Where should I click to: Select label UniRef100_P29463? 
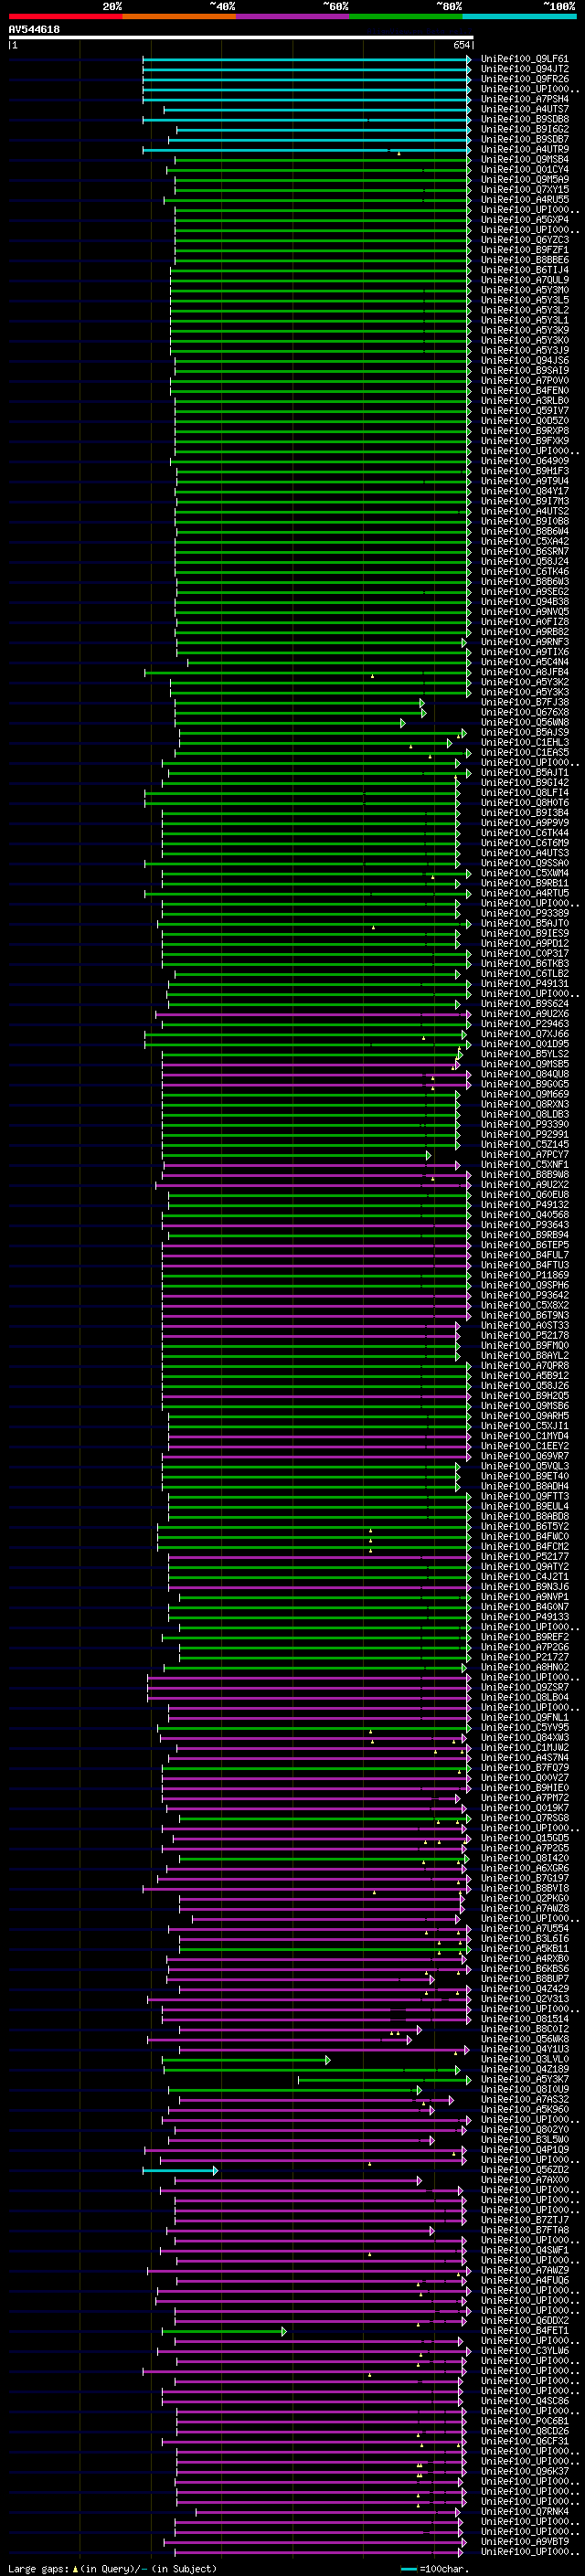(525, 1024)
